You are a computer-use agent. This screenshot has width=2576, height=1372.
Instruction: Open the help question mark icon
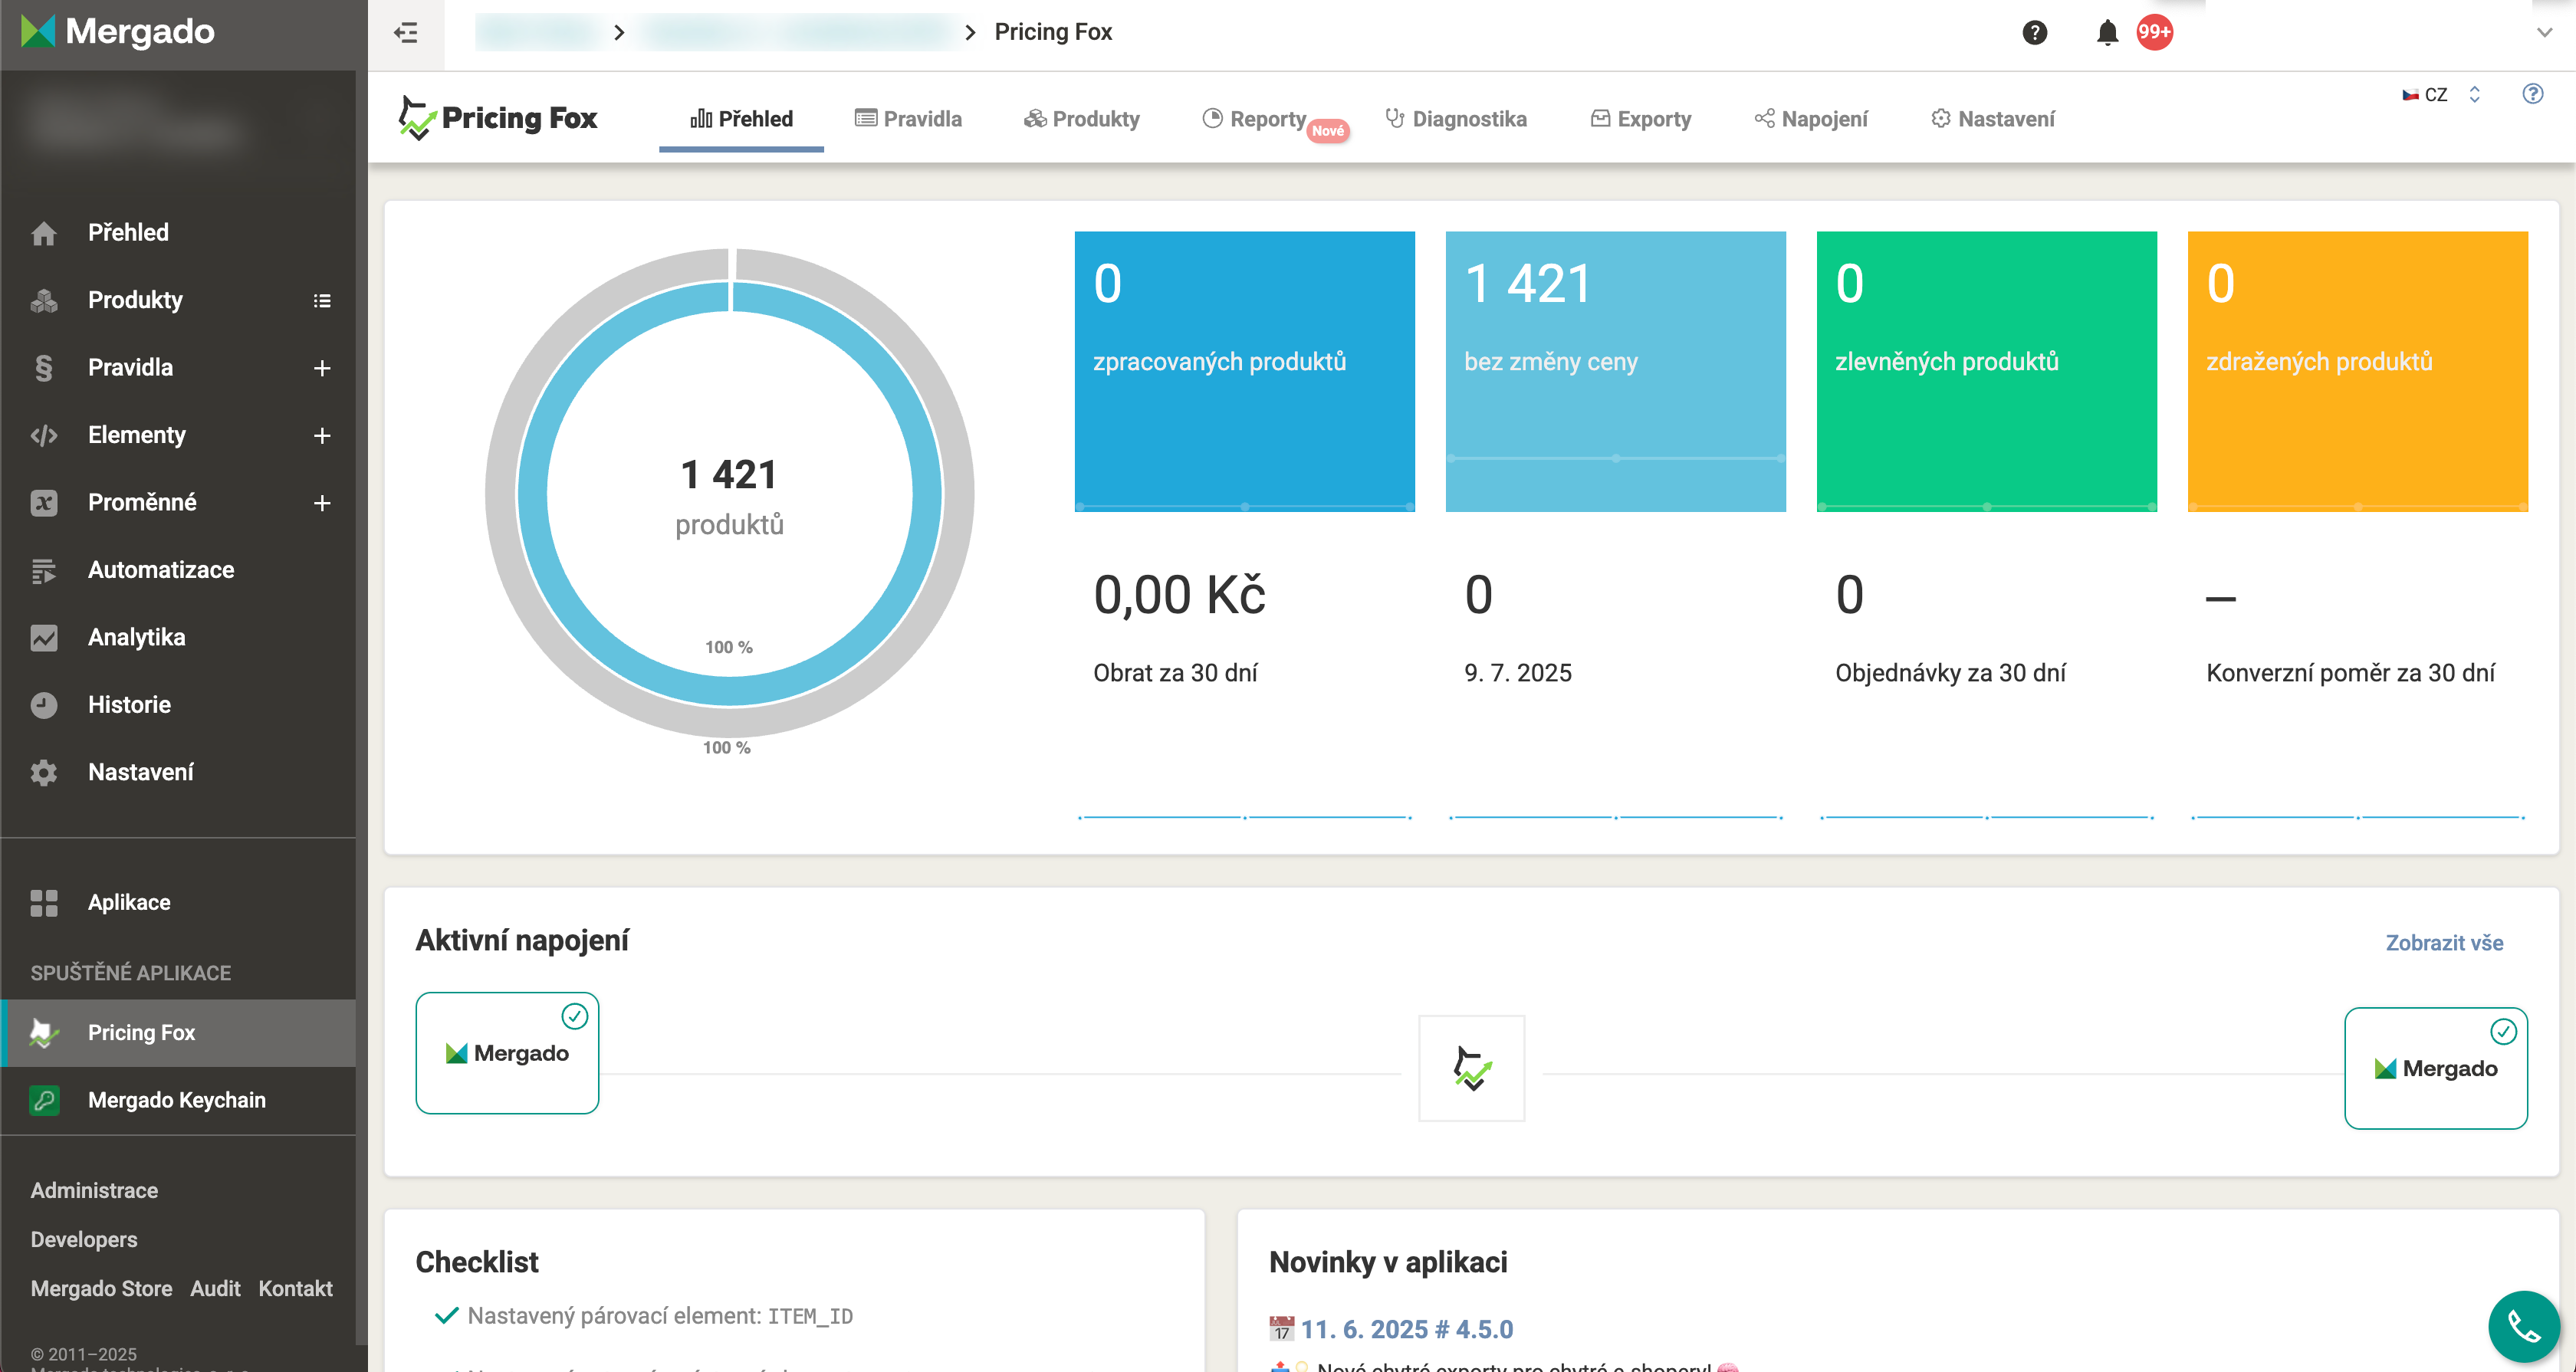point(2034,33)
